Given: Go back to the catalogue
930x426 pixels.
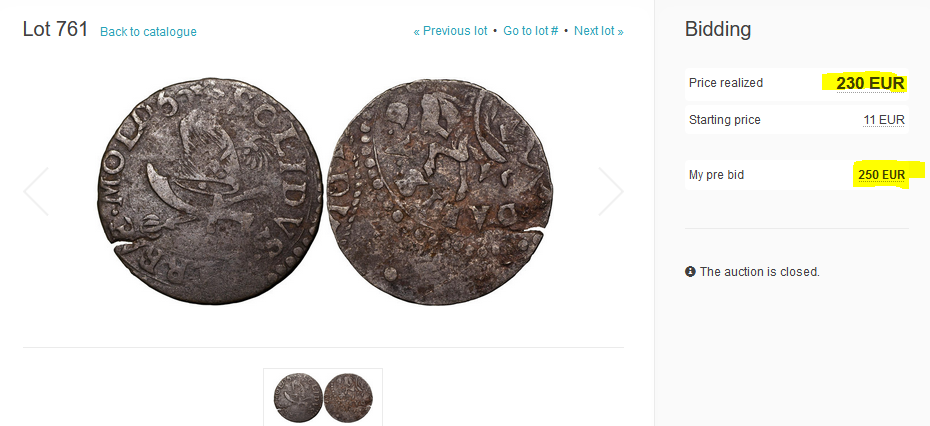Looking at the screenshot, I should click(148, 31).
